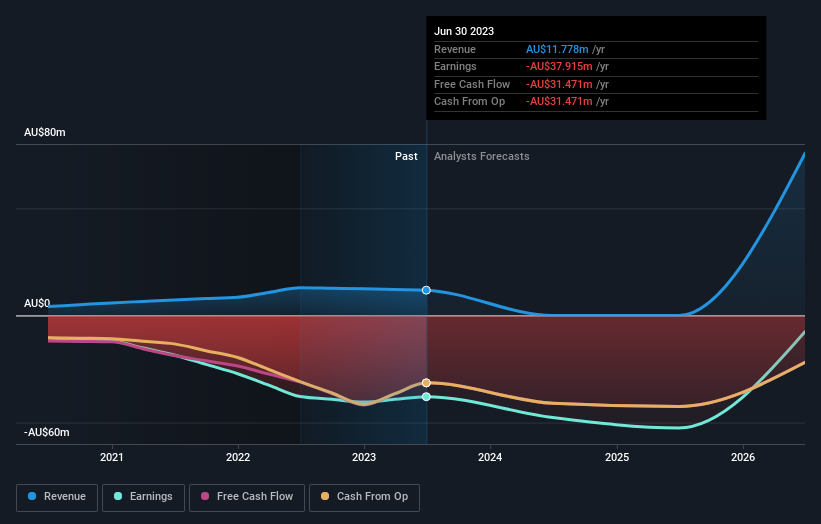821x524 pixels.
Task: Click the AU$0 y-axis label
Action: (37, 304)
